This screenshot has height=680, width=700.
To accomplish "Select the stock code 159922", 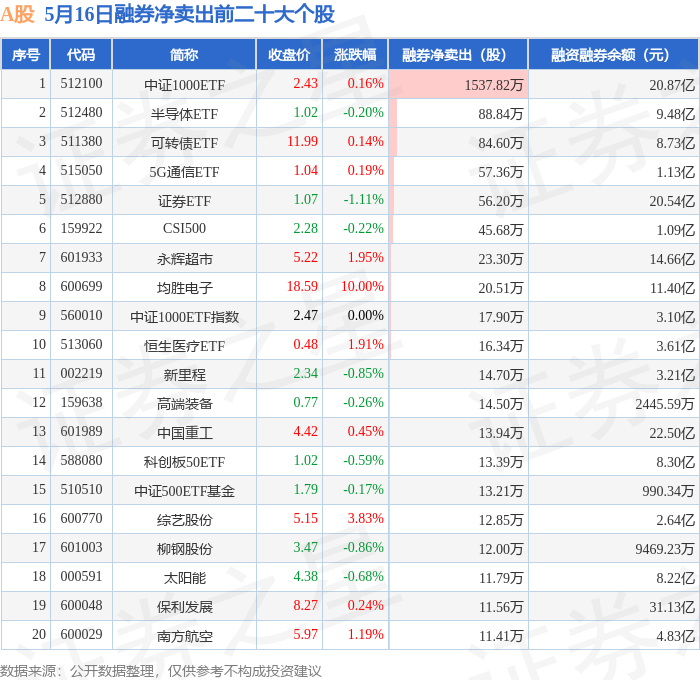I will point(81,229).
